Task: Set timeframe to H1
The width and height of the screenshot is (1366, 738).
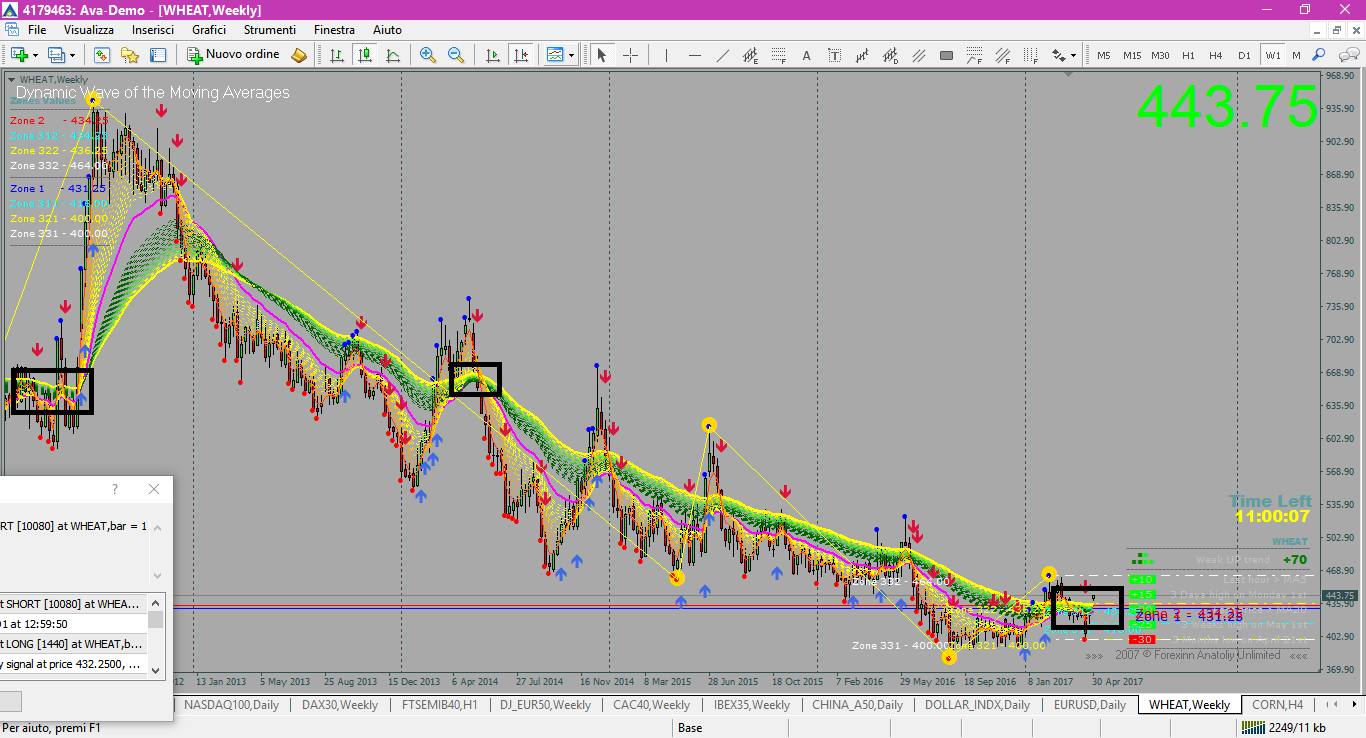Action: pos(1188,55)
